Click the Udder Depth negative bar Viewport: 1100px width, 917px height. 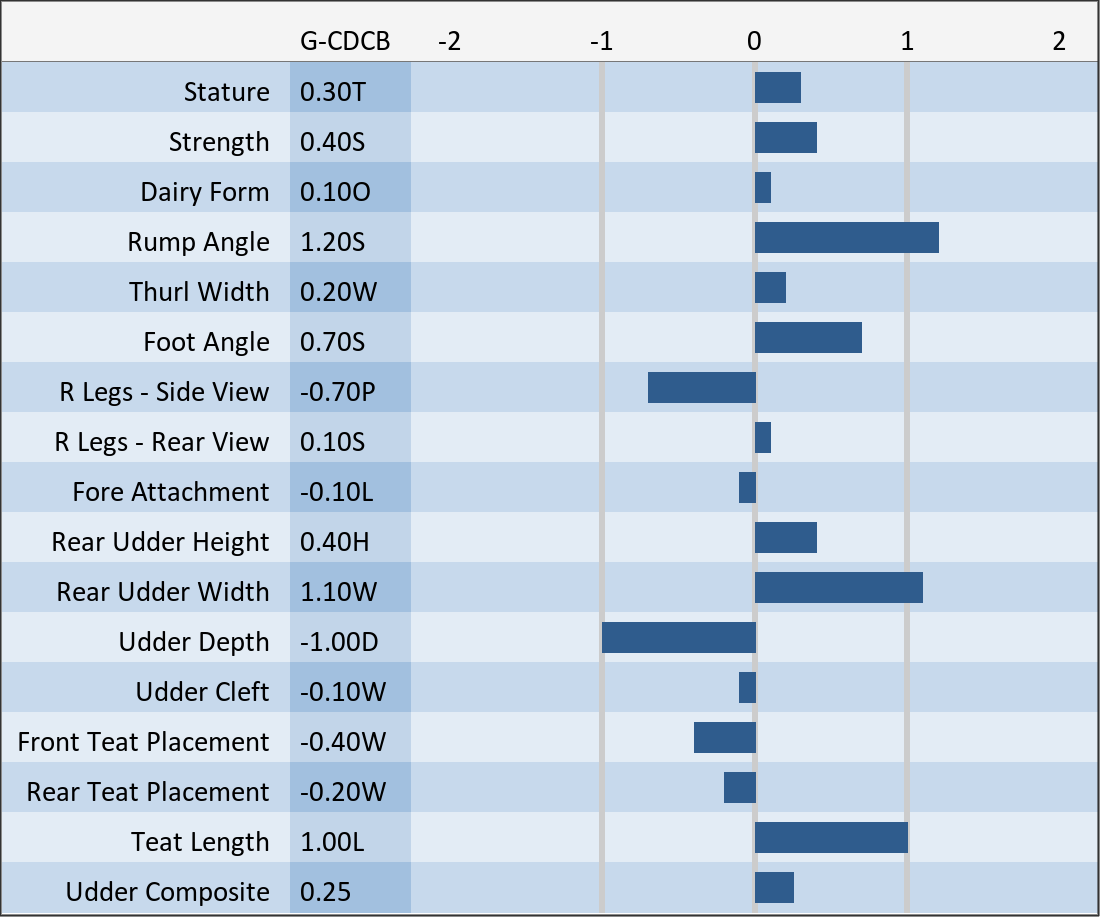[x=678, y=638]
